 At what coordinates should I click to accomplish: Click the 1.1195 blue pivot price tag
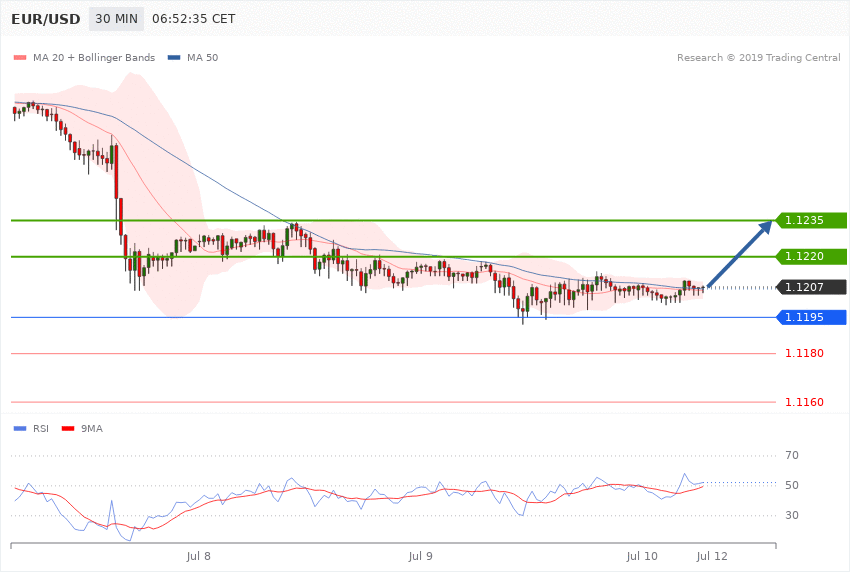click(x=810, y=318)
